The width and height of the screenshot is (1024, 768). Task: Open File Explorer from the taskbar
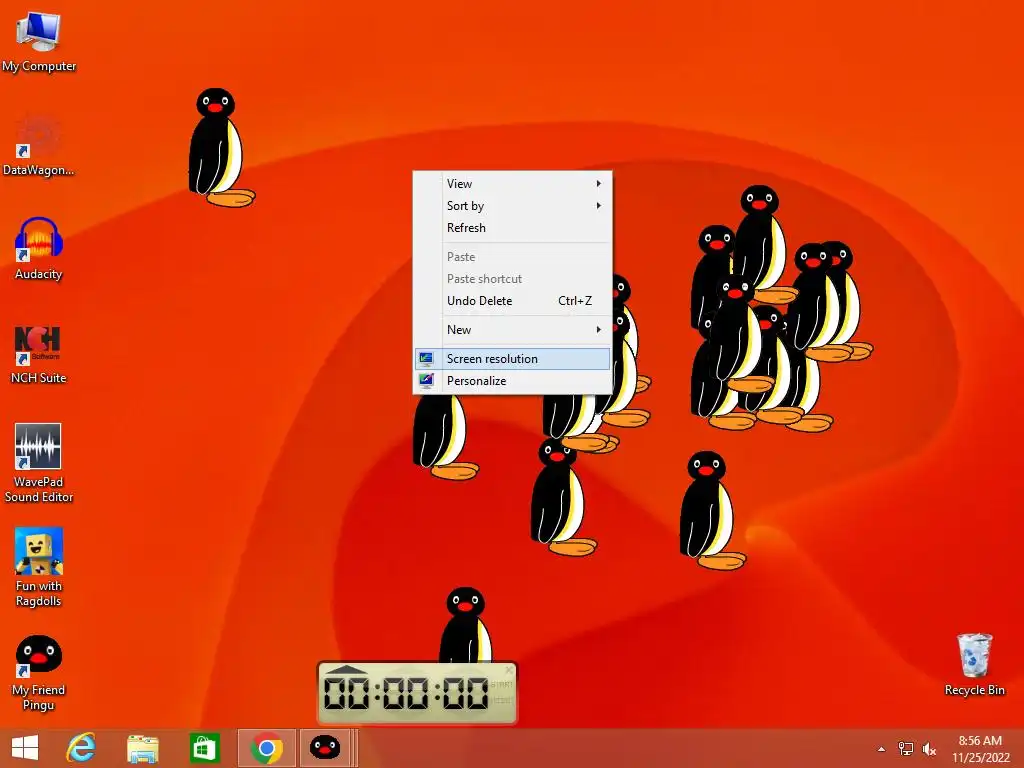click(142, 748)
